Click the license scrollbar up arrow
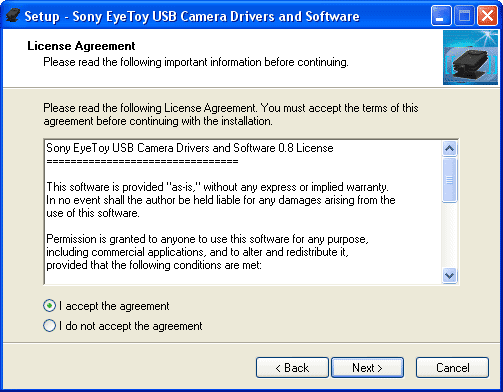503x392 pixels. 449,148
